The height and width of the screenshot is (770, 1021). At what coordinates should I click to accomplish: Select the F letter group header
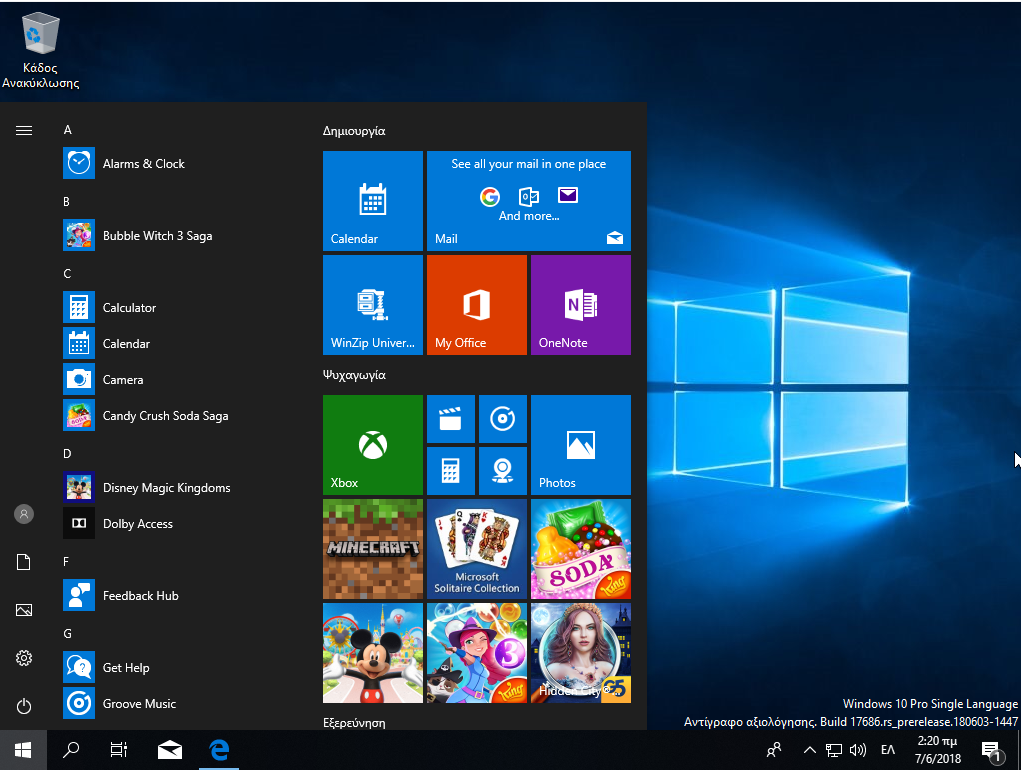(66, 562)
